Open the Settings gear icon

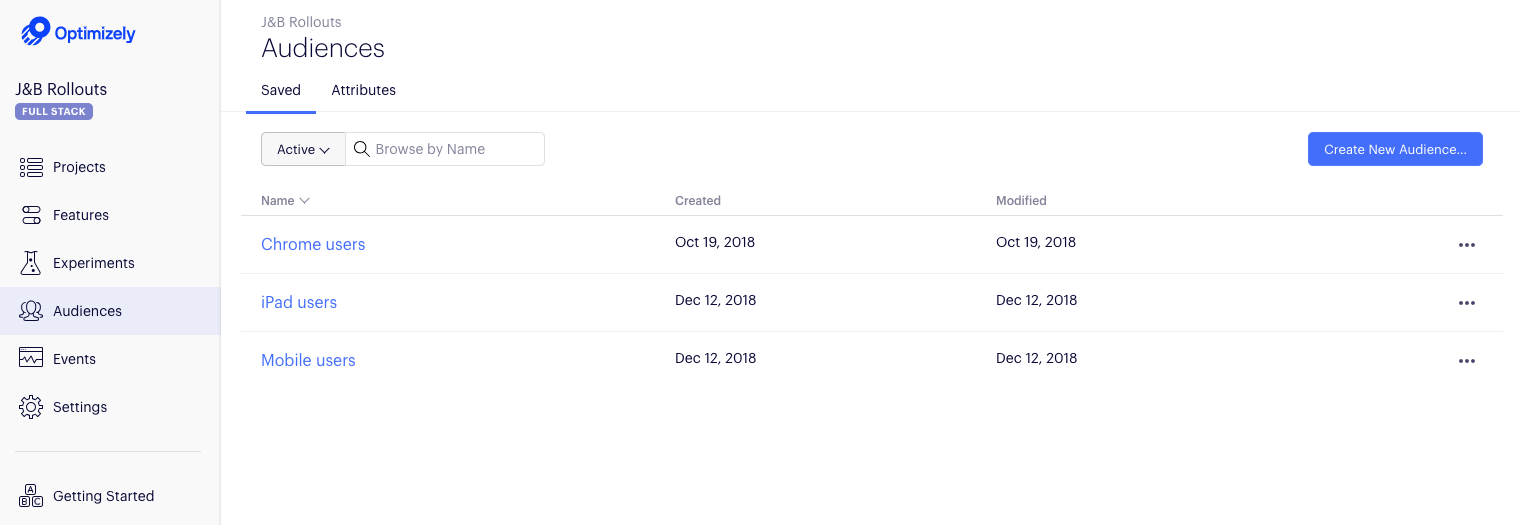[x=31, y=407]
